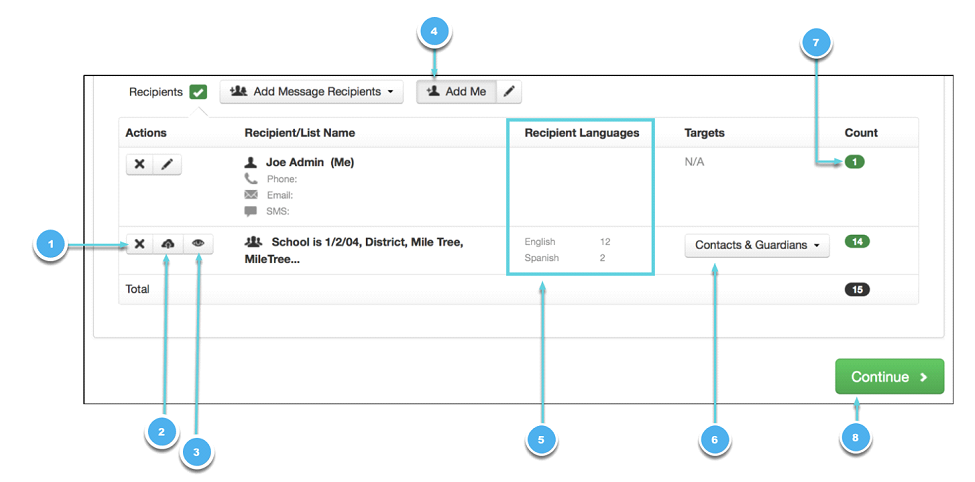This screenshot has width=975, height=482.
Task: Preview the School list with eye icon
Action: [x=198, y=244]
